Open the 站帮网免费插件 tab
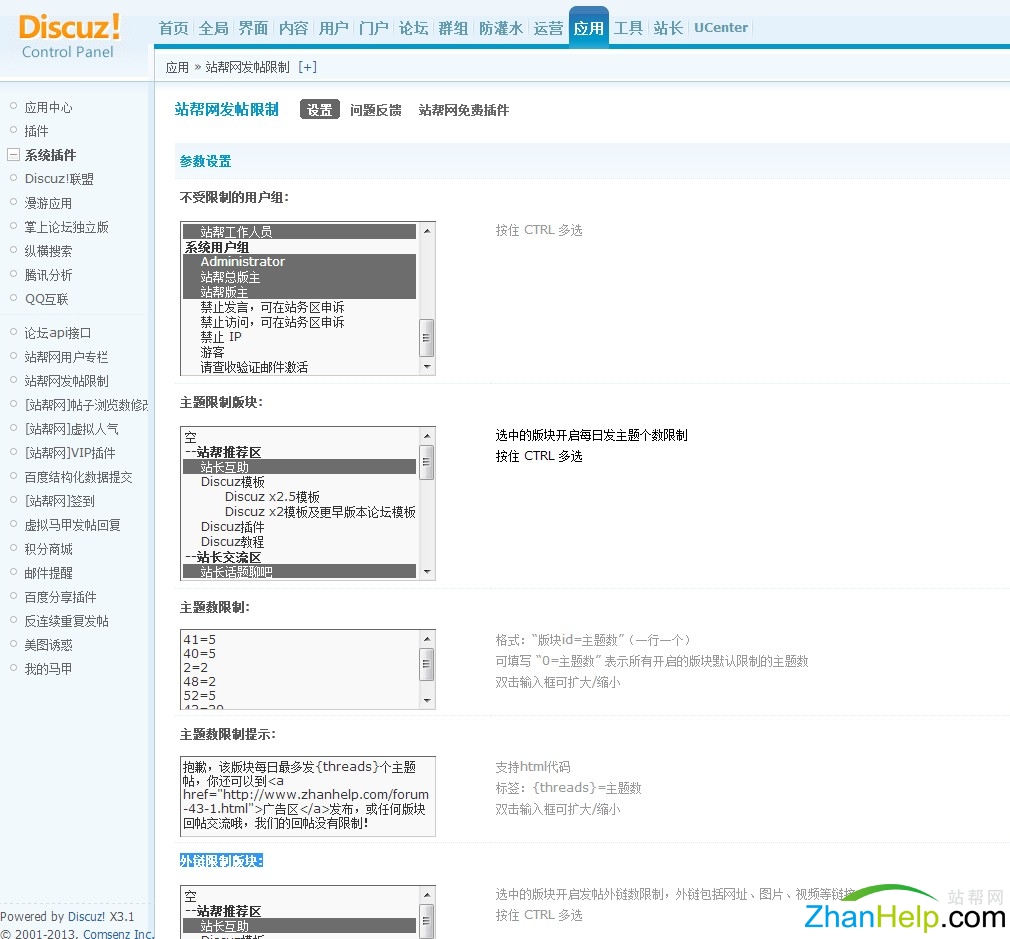 [x=463, y=110]
